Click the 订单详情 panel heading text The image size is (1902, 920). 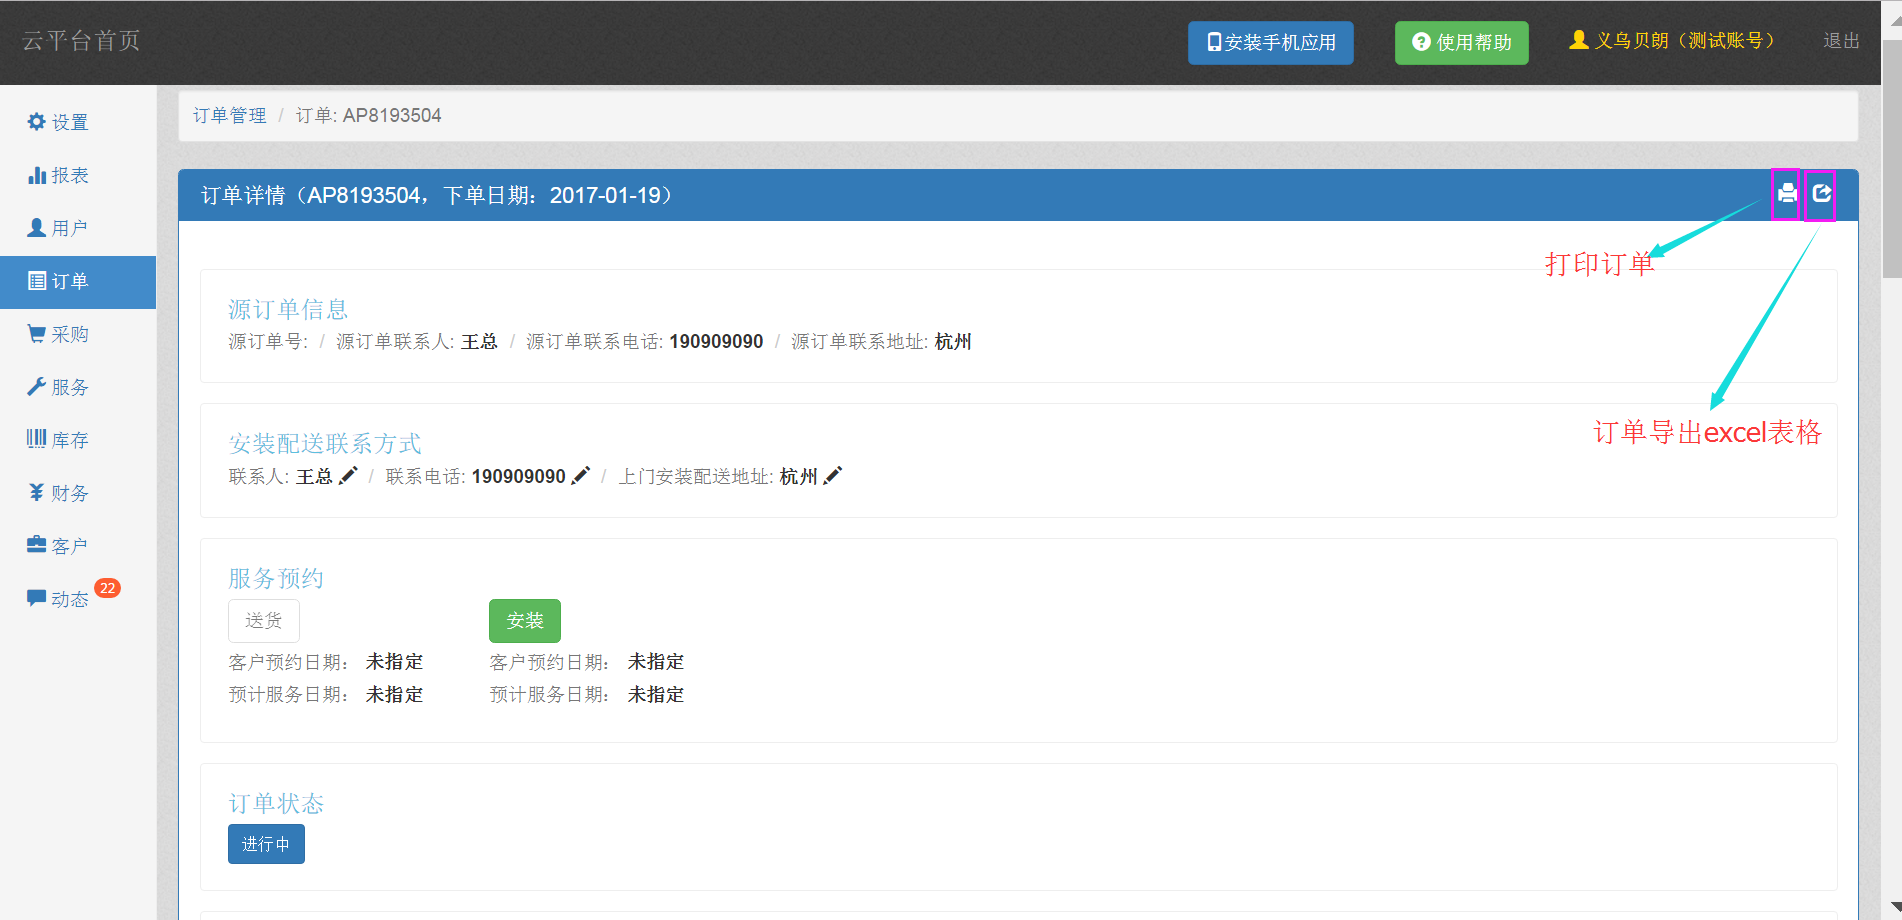click(440, 196)
